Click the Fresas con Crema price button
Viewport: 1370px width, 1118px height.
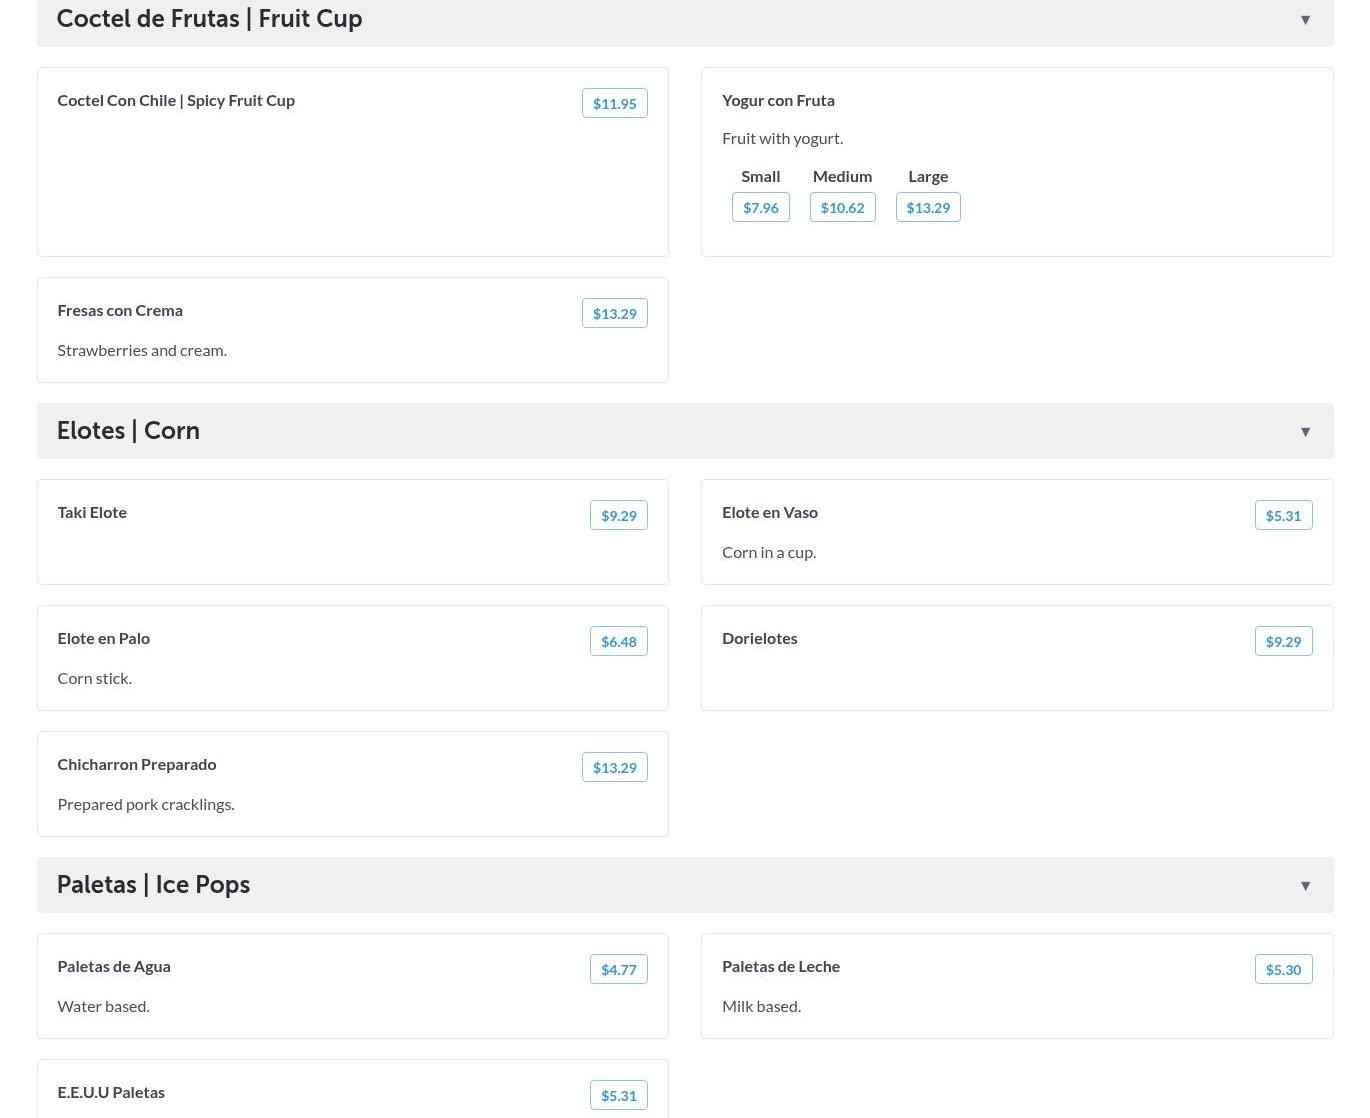click(614, 314)
